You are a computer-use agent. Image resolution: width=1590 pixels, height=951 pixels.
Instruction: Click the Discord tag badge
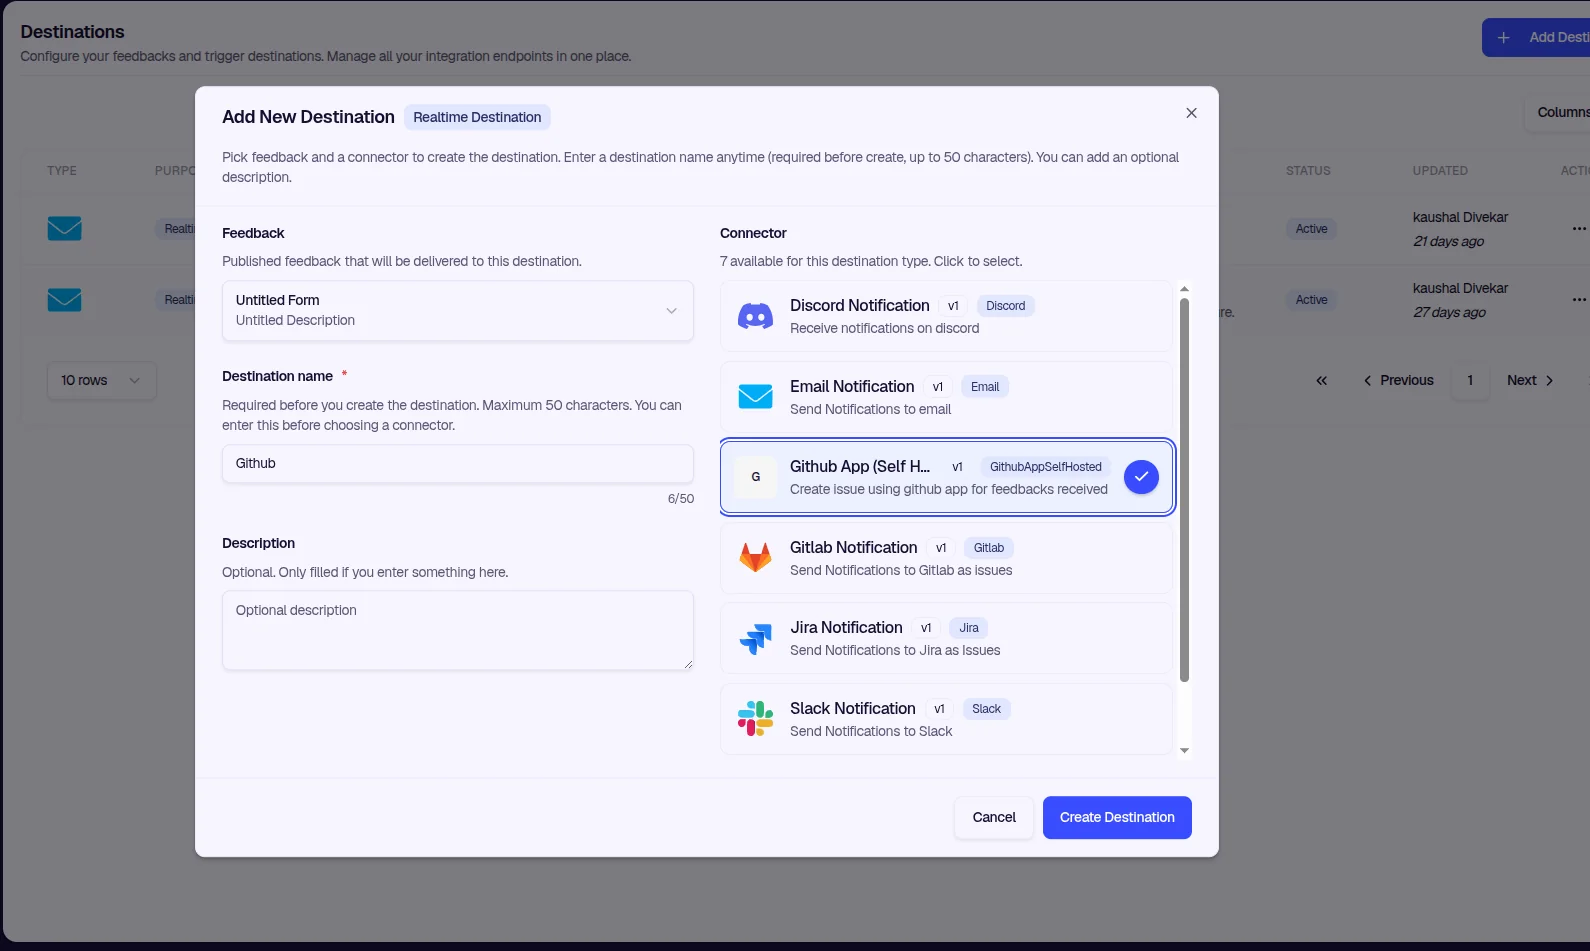tap(1005, 306)
